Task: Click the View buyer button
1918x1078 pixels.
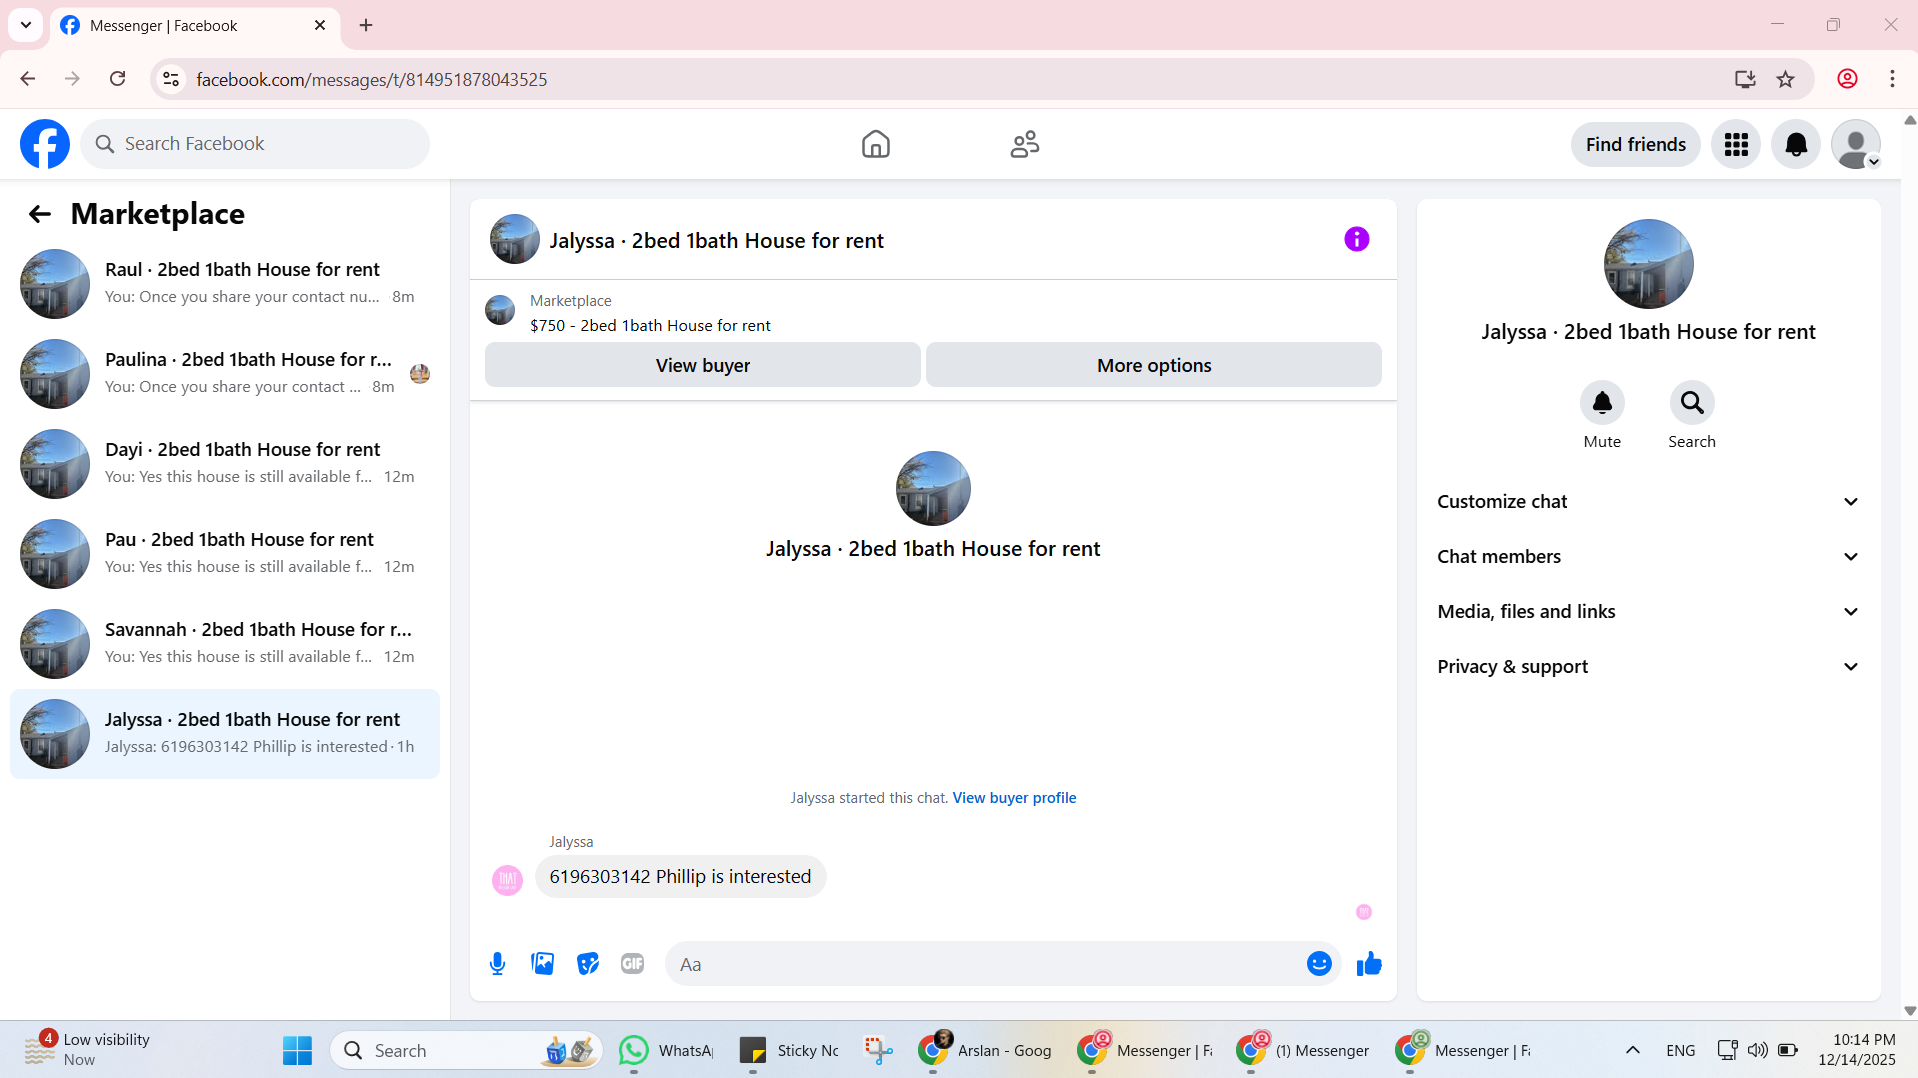Action: tap(702, 365)
